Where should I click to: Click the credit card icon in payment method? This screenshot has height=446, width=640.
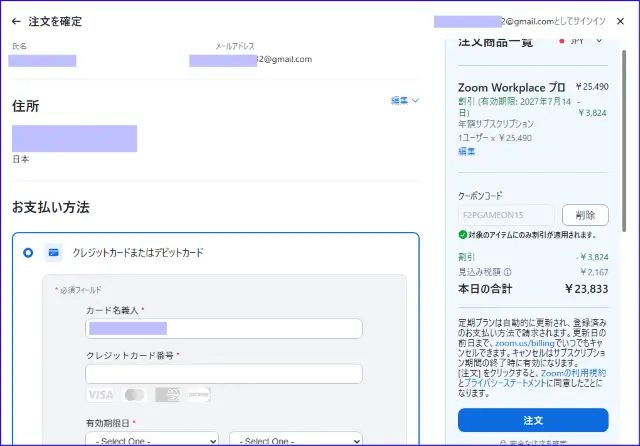click(53, 253)
